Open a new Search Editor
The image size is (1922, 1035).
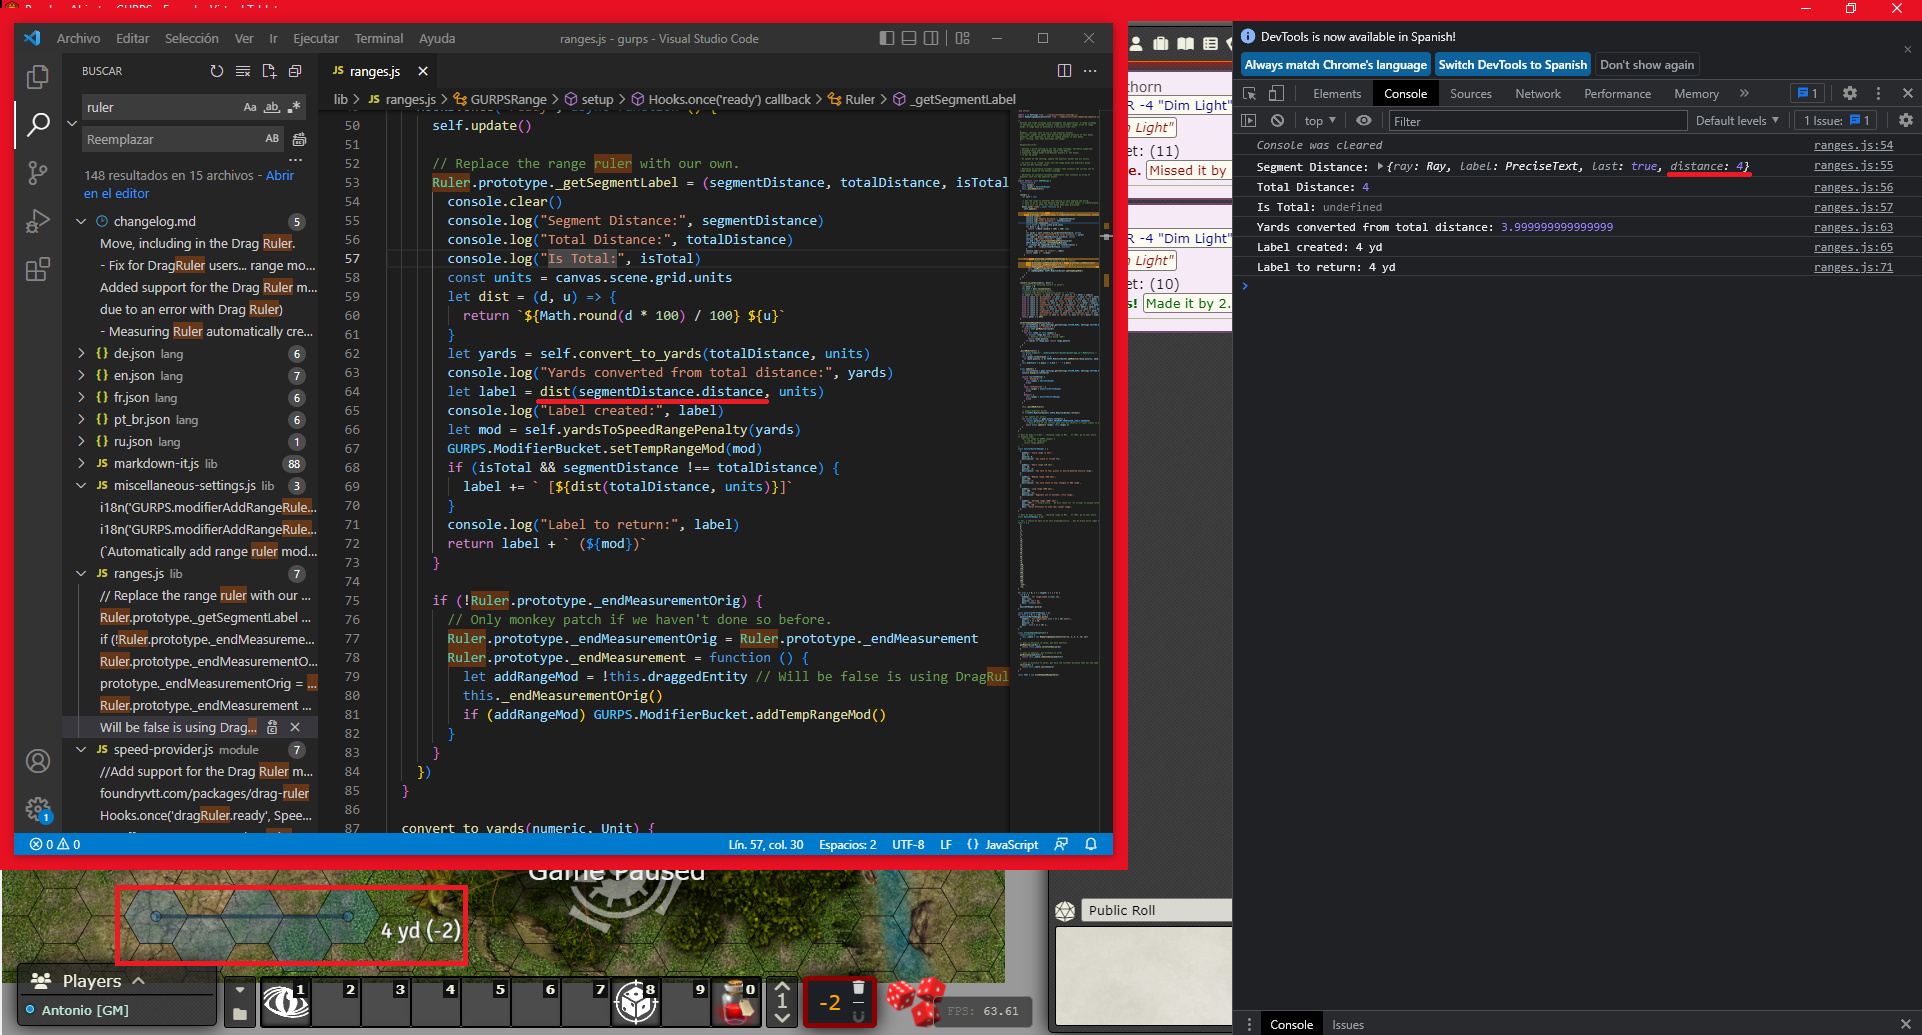click(x=269, y=70)
